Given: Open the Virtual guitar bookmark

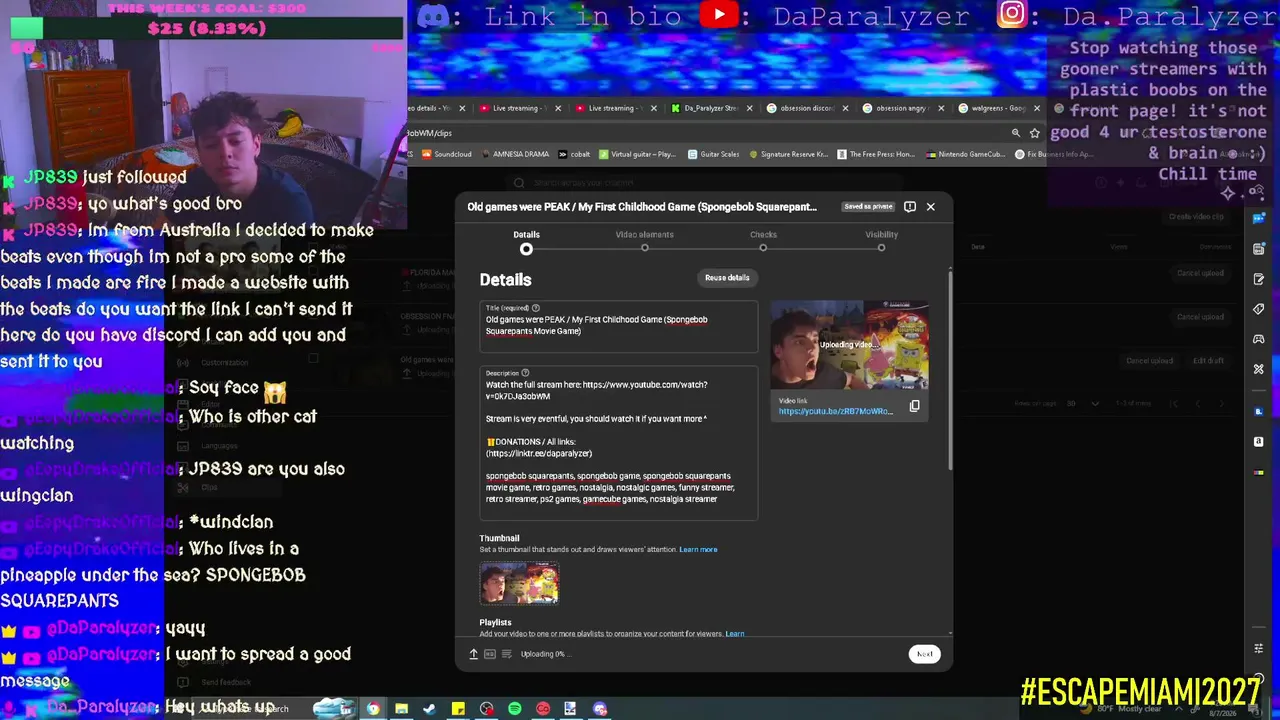Looking at the screenshot, I should pyautogui.click(x=638, y=155).
